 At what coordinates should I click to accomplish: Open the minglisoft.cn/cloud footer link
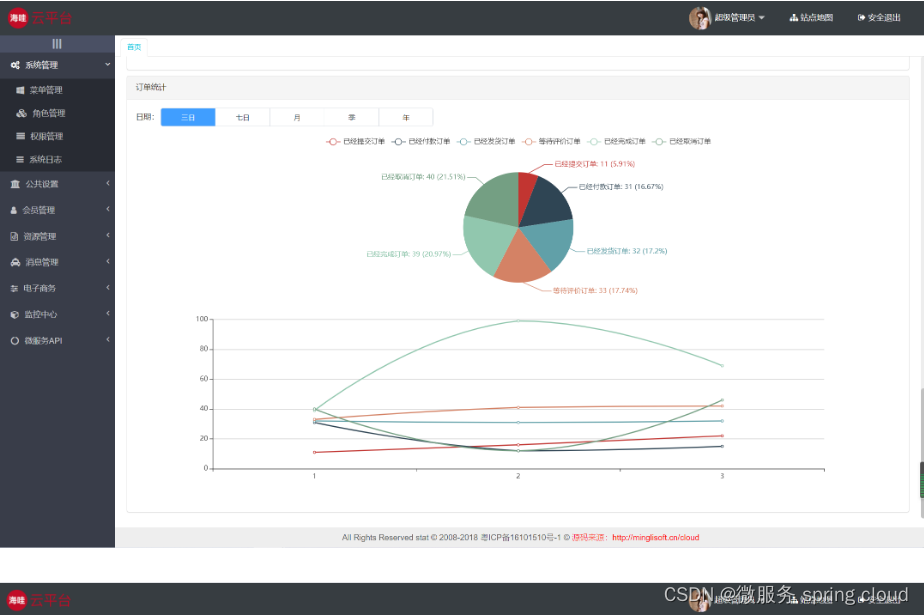click(655, 537)
